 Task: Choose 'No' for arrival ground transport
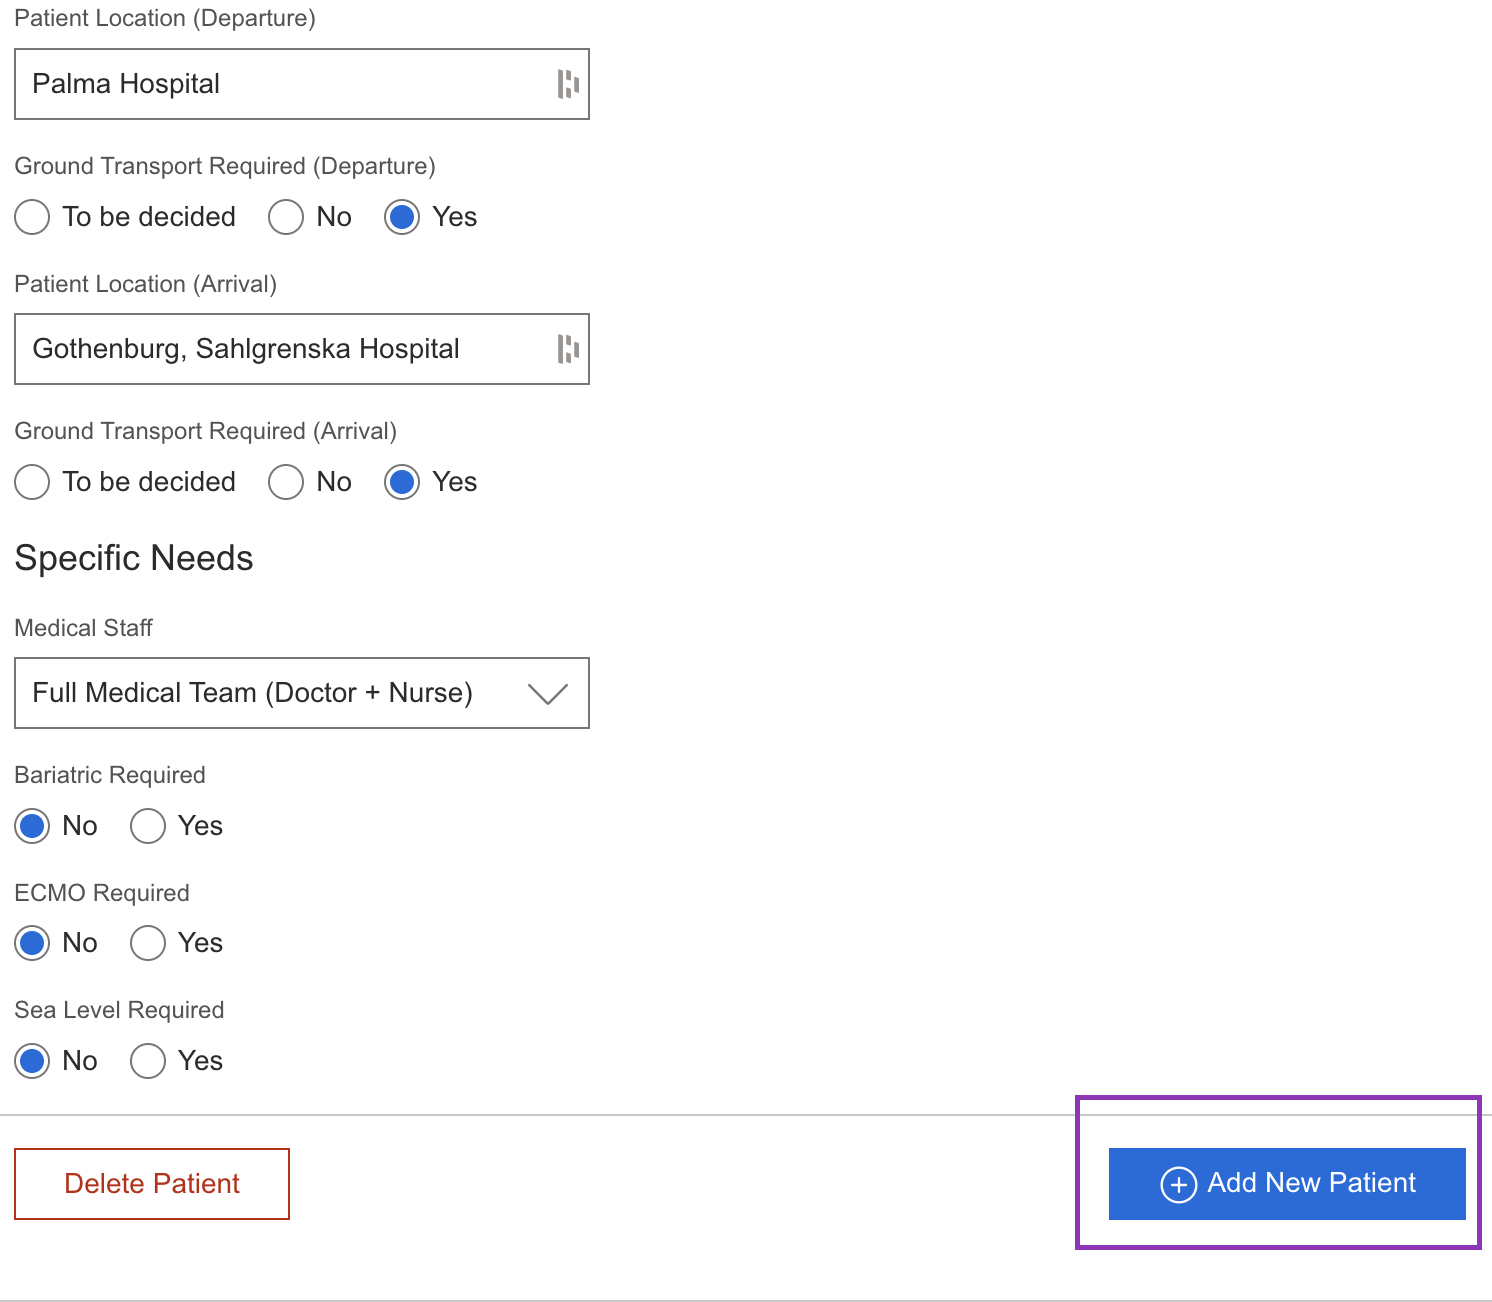[x=286, y=482]
